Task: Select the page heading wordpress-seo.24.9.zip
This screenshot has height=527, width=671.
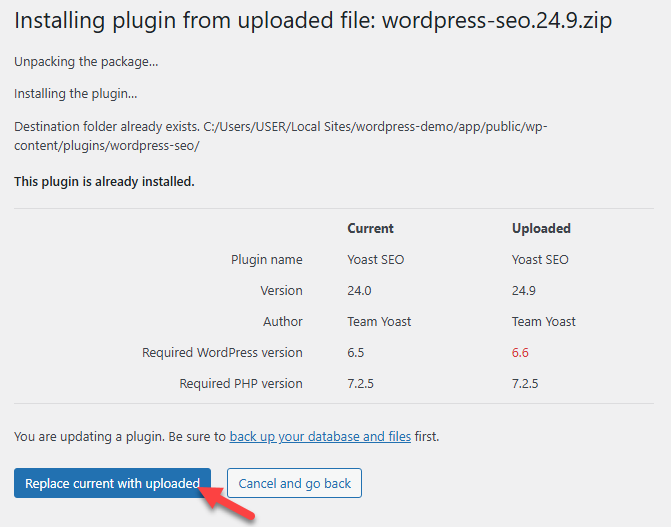Action: point(497,20)
